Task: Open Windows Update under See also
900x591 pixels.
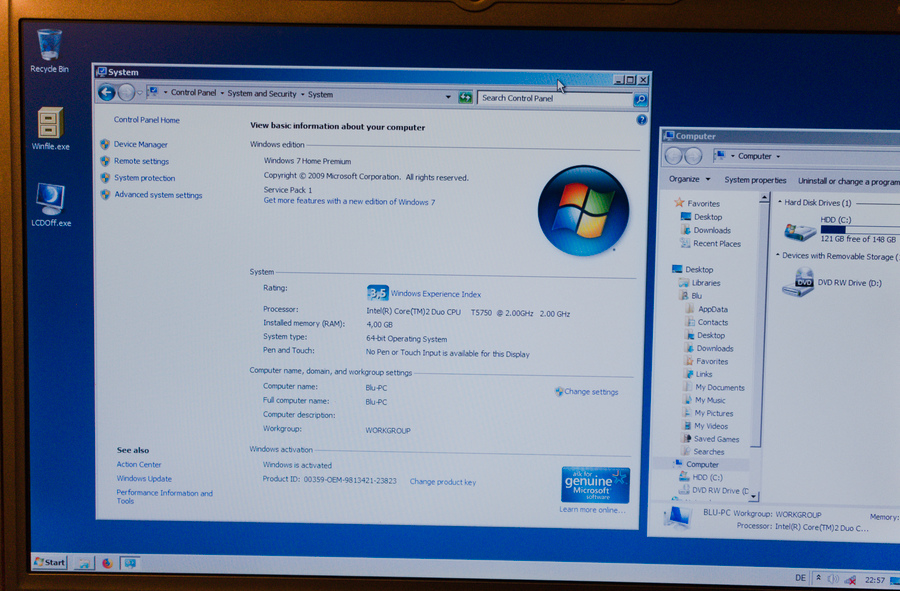Action: [144, 479]
